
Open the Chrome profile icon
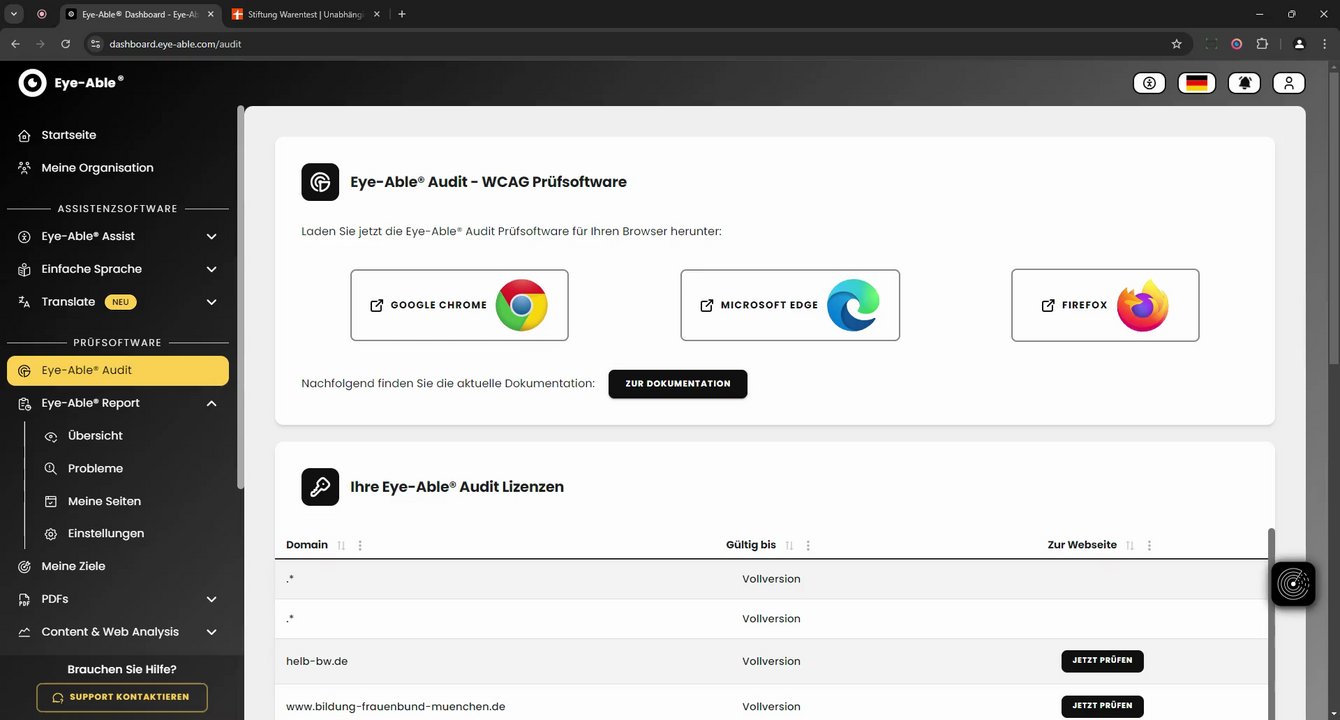point(1299,44)
